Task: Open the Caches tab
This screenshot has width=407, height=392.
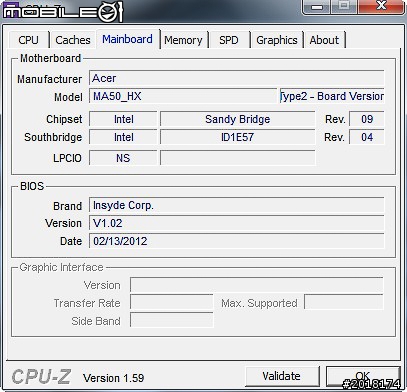Action: 73,40
